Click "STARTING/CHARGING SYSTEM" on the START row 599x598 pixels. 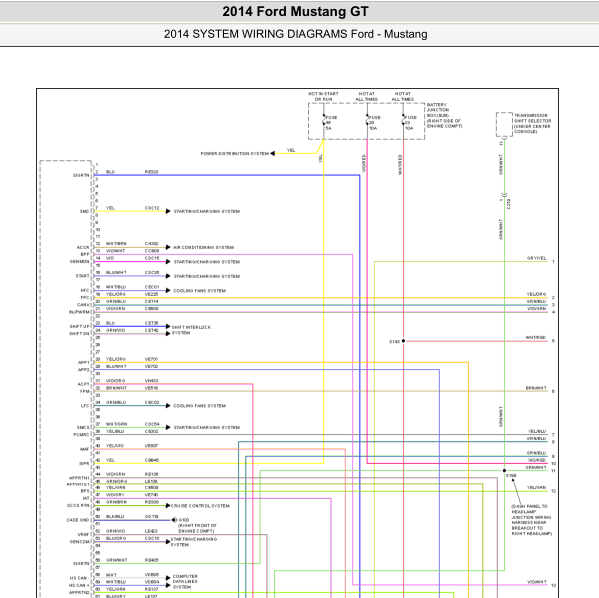(x=207, y=276)
